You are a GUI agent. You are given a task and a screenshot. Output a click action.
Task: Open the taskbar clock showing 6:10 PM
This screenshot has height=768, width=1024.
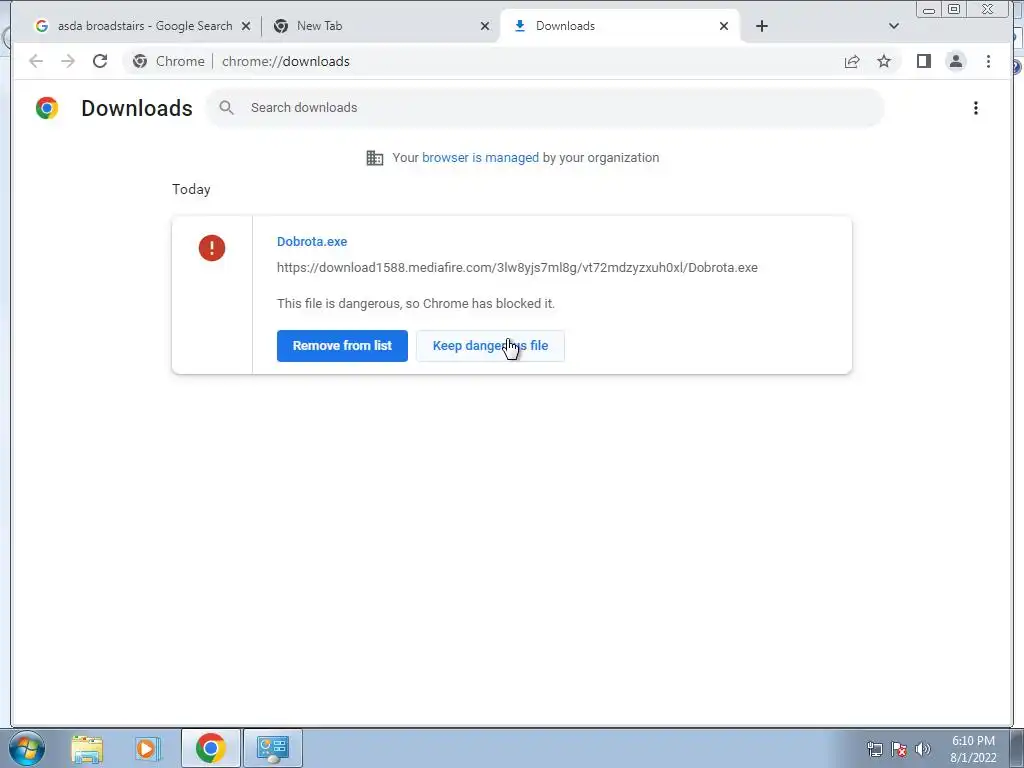coord(973,749)
